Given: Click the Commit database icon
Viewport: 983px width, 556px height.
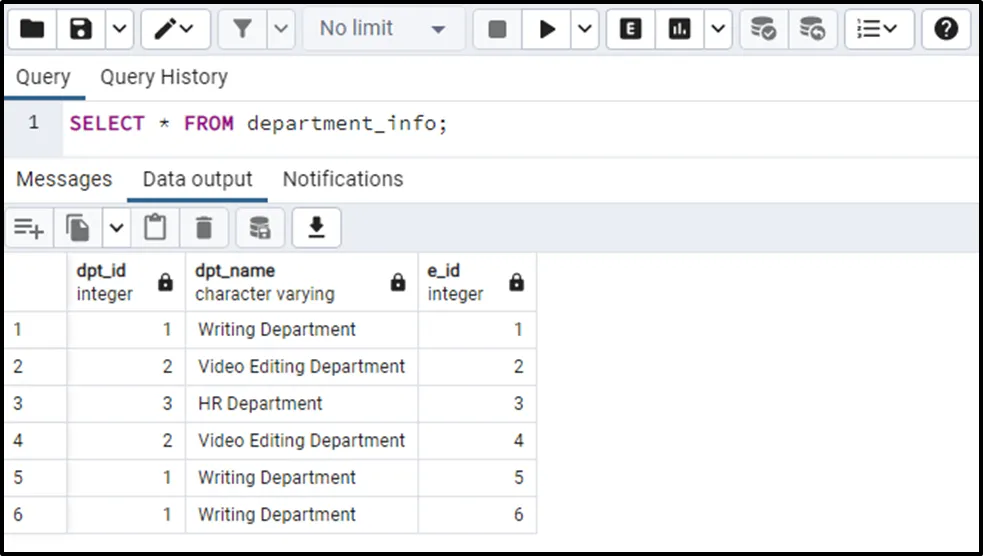Looking at the screenshot, I should 764,29.
